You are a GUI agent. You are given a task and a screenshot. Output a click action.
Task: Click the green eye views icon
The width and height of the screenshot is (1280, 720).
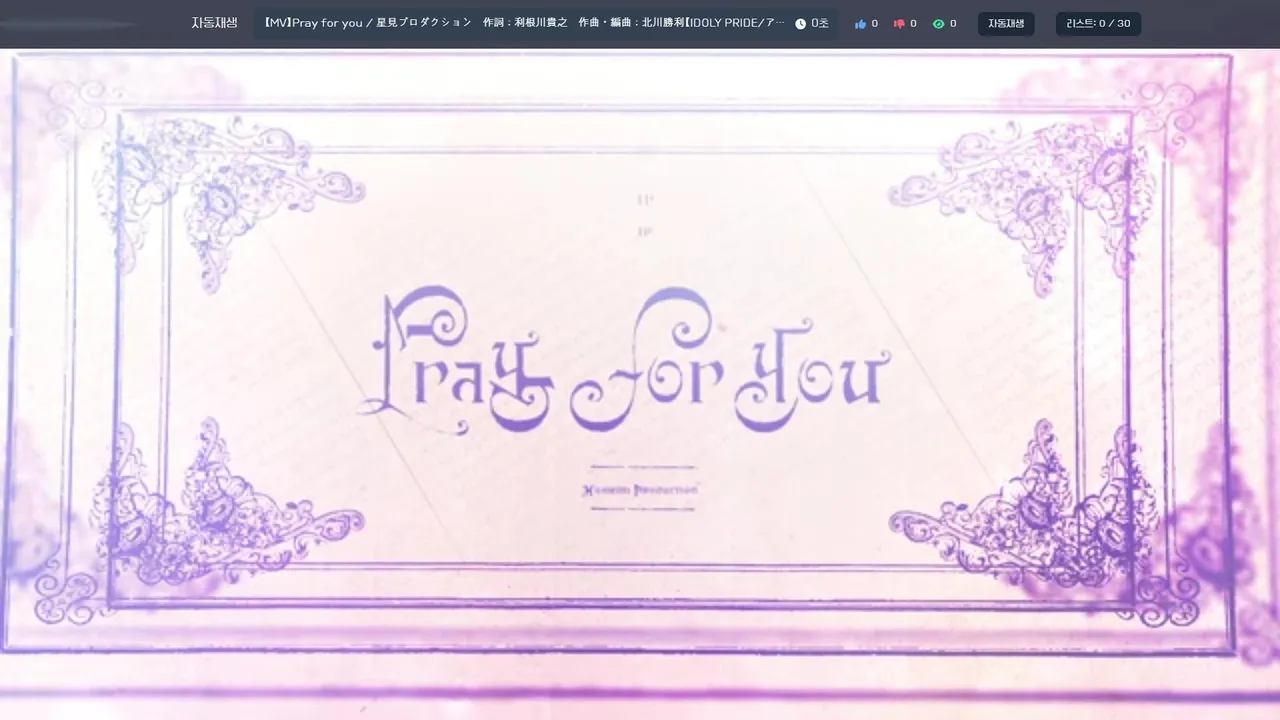click(x=938, y=24)
